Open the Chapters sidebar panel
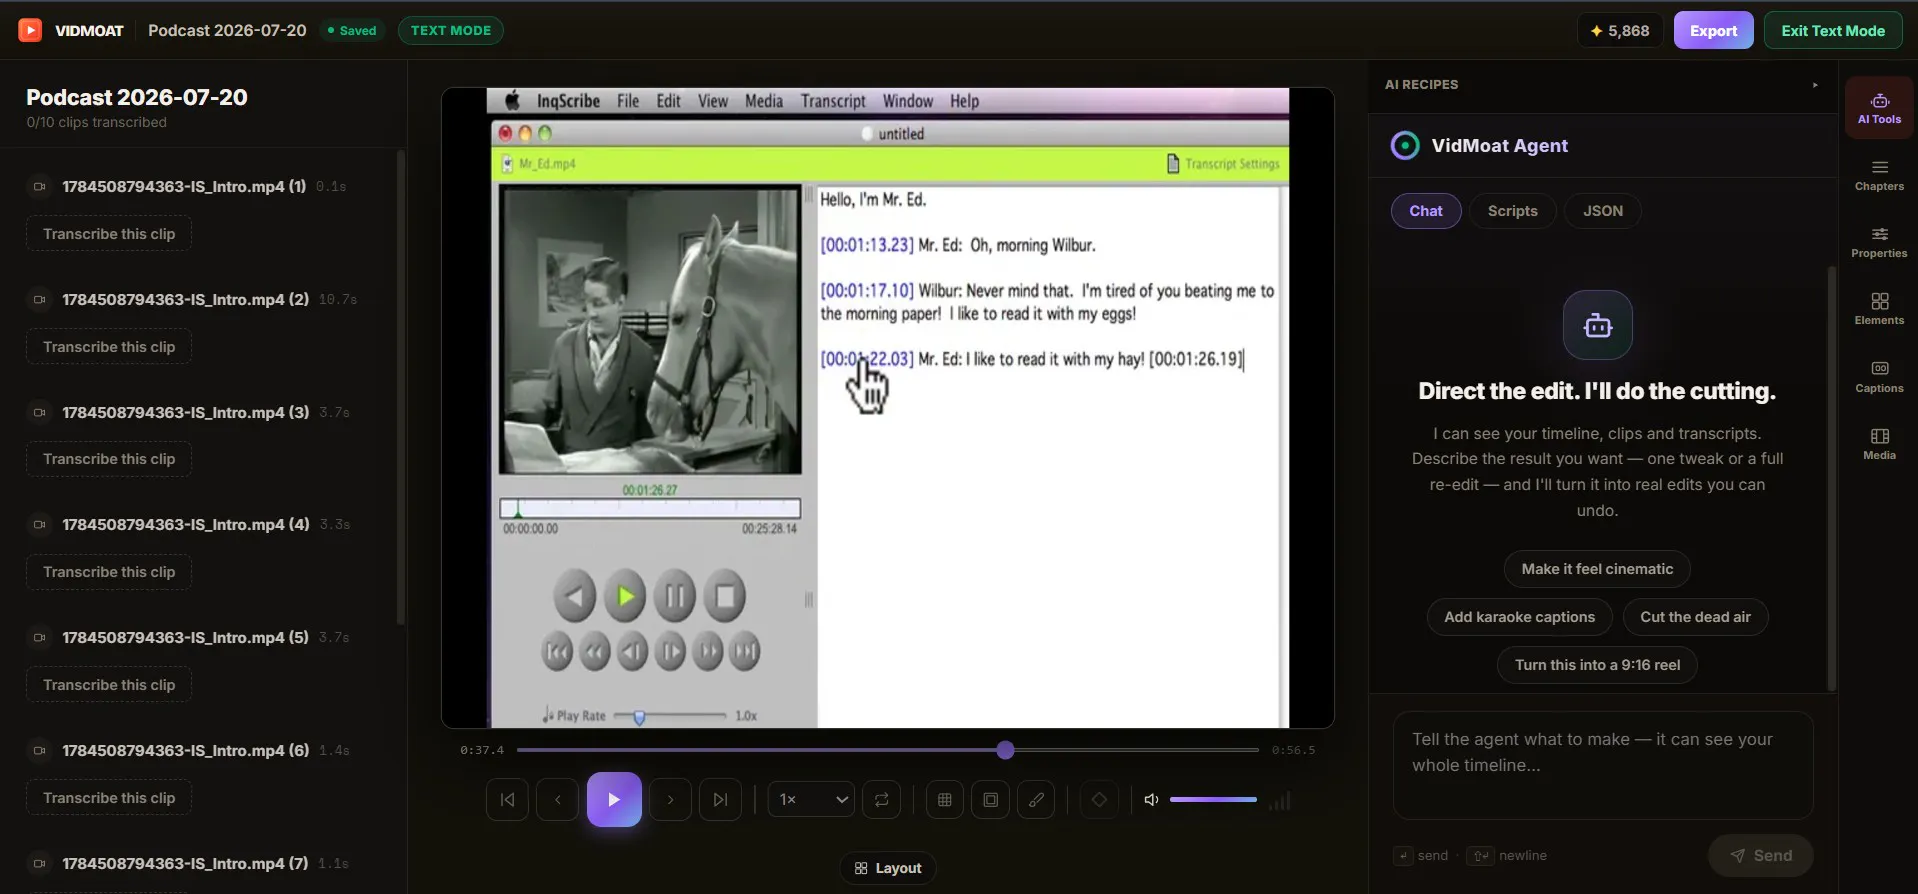Viewport: 1918px width, 894px height. pyautogui.click(x=1879, y=175)
